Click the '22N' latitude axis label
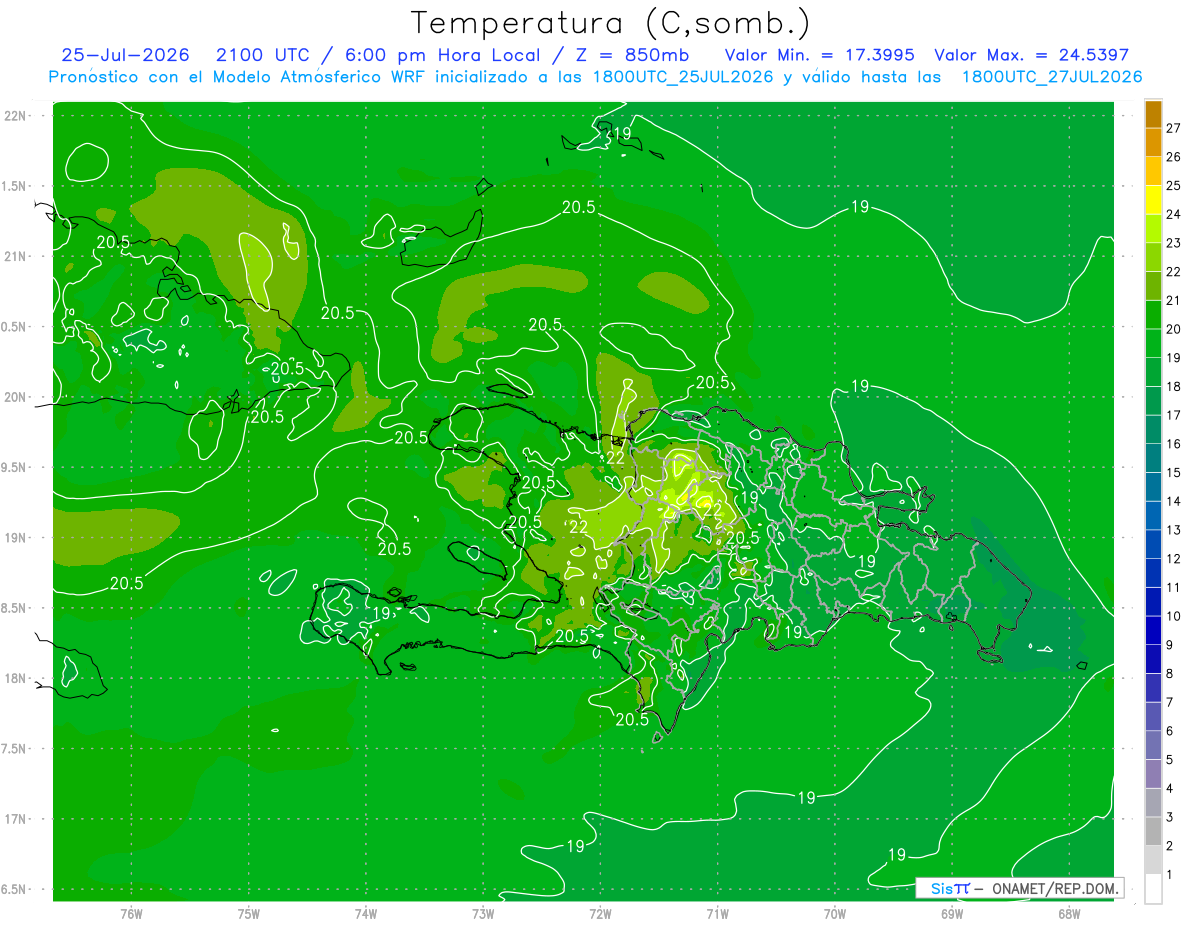The height and width of the screenshot is (927, 1200). click(15, 116)
